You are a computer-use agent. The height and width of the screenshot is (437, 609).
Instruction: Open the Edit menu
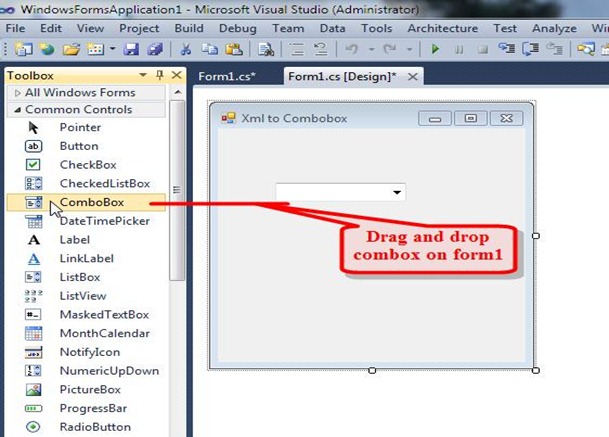click(51, 28)
